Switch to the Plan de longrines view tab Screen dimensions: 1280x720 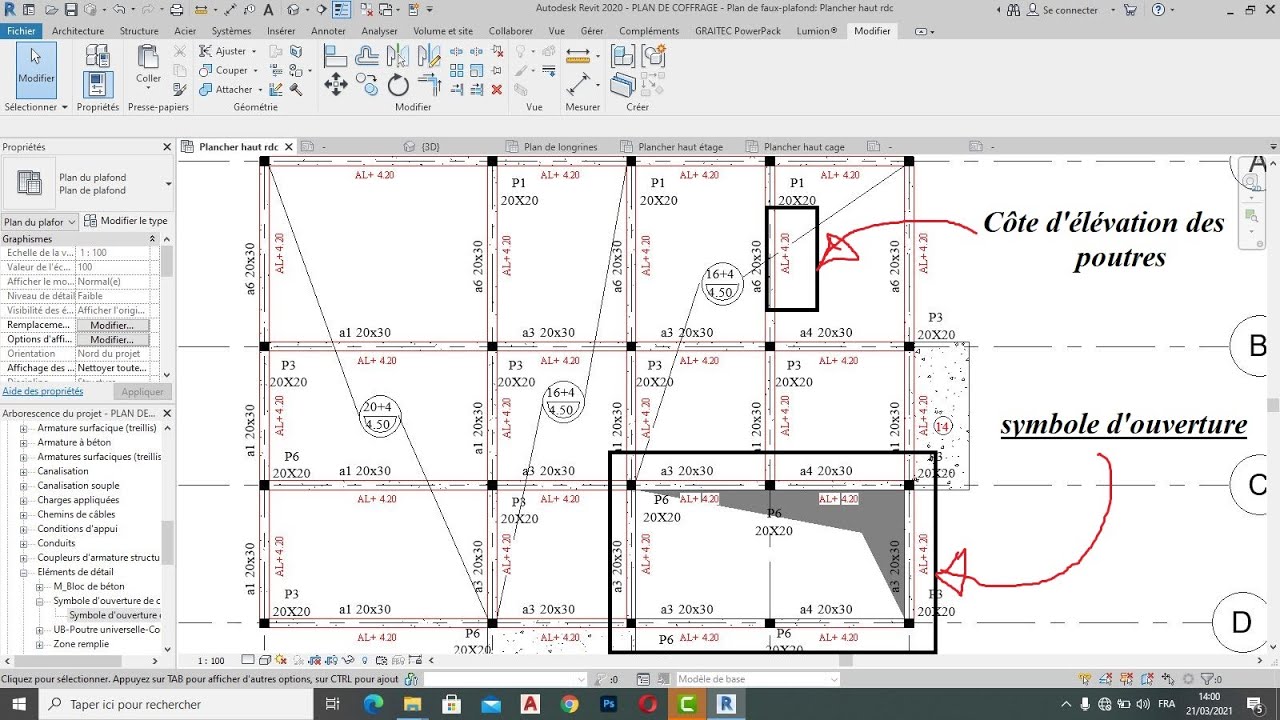click(x=560, y=147)
